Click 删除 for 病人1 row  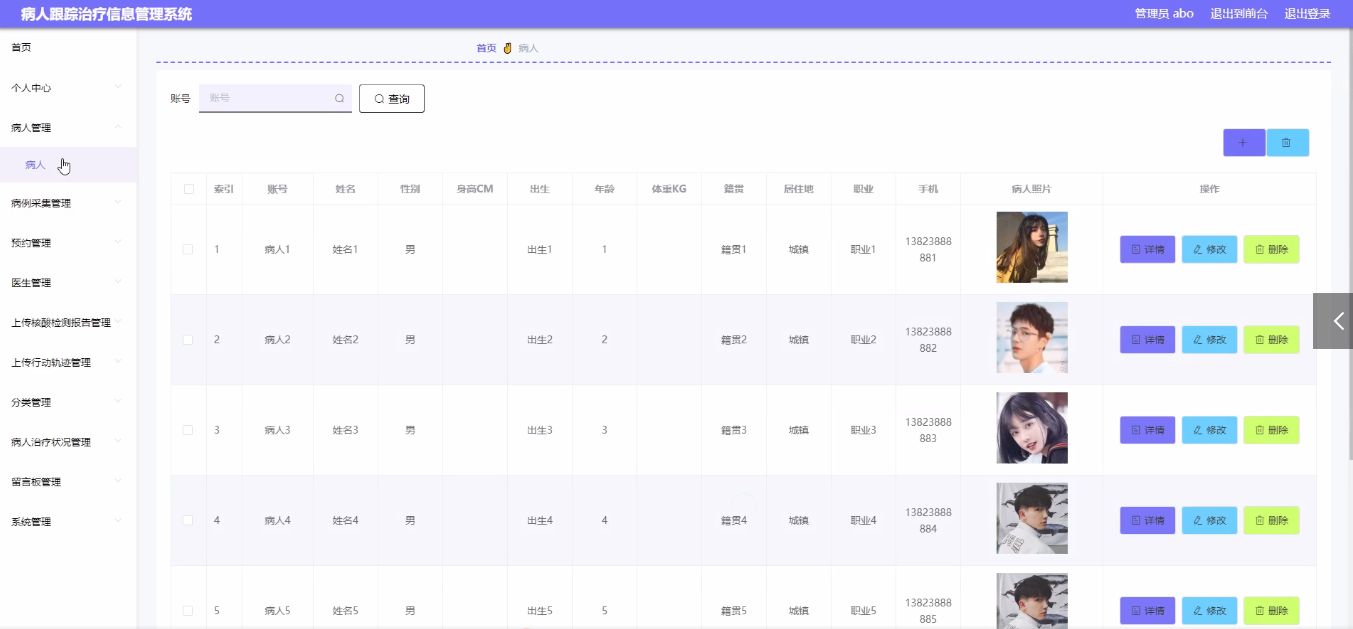point(1271,249)
